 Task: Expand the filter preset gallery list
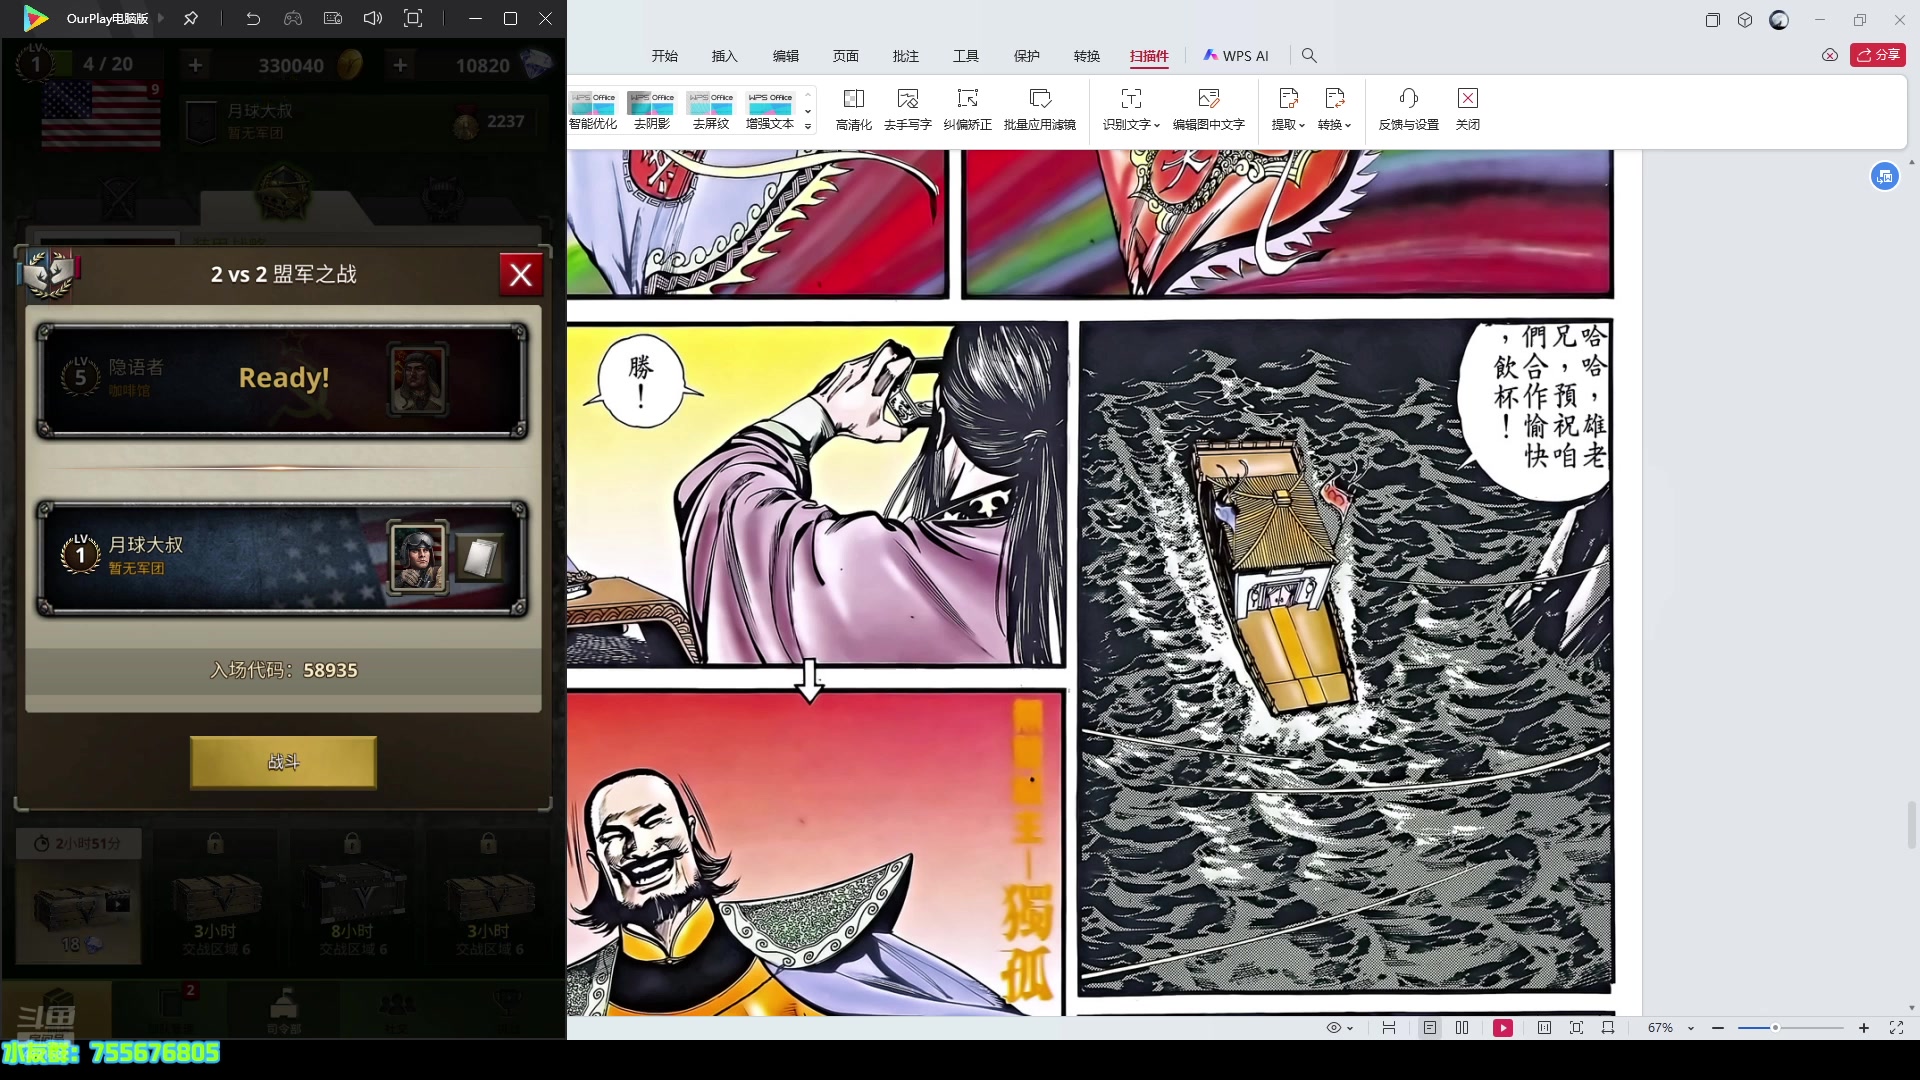808,127
